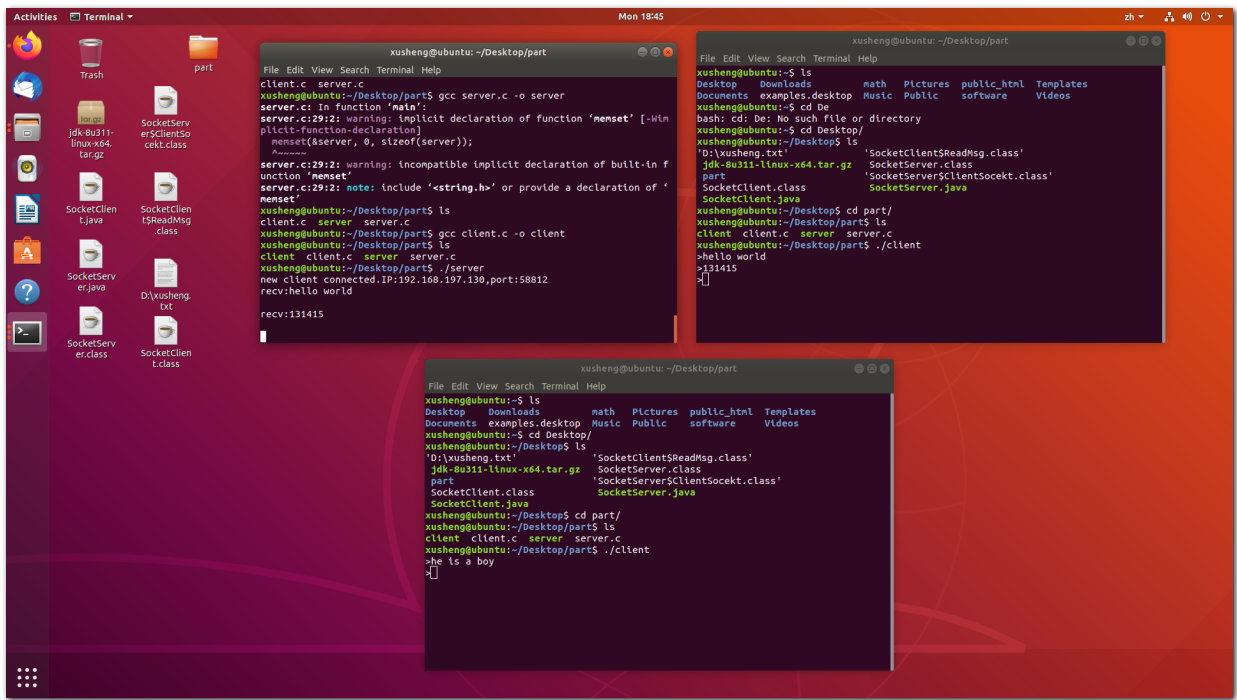Screen dimensions: 1237x700
Task: Select the running Terminal icon in the dock
Action: [26, 331]
